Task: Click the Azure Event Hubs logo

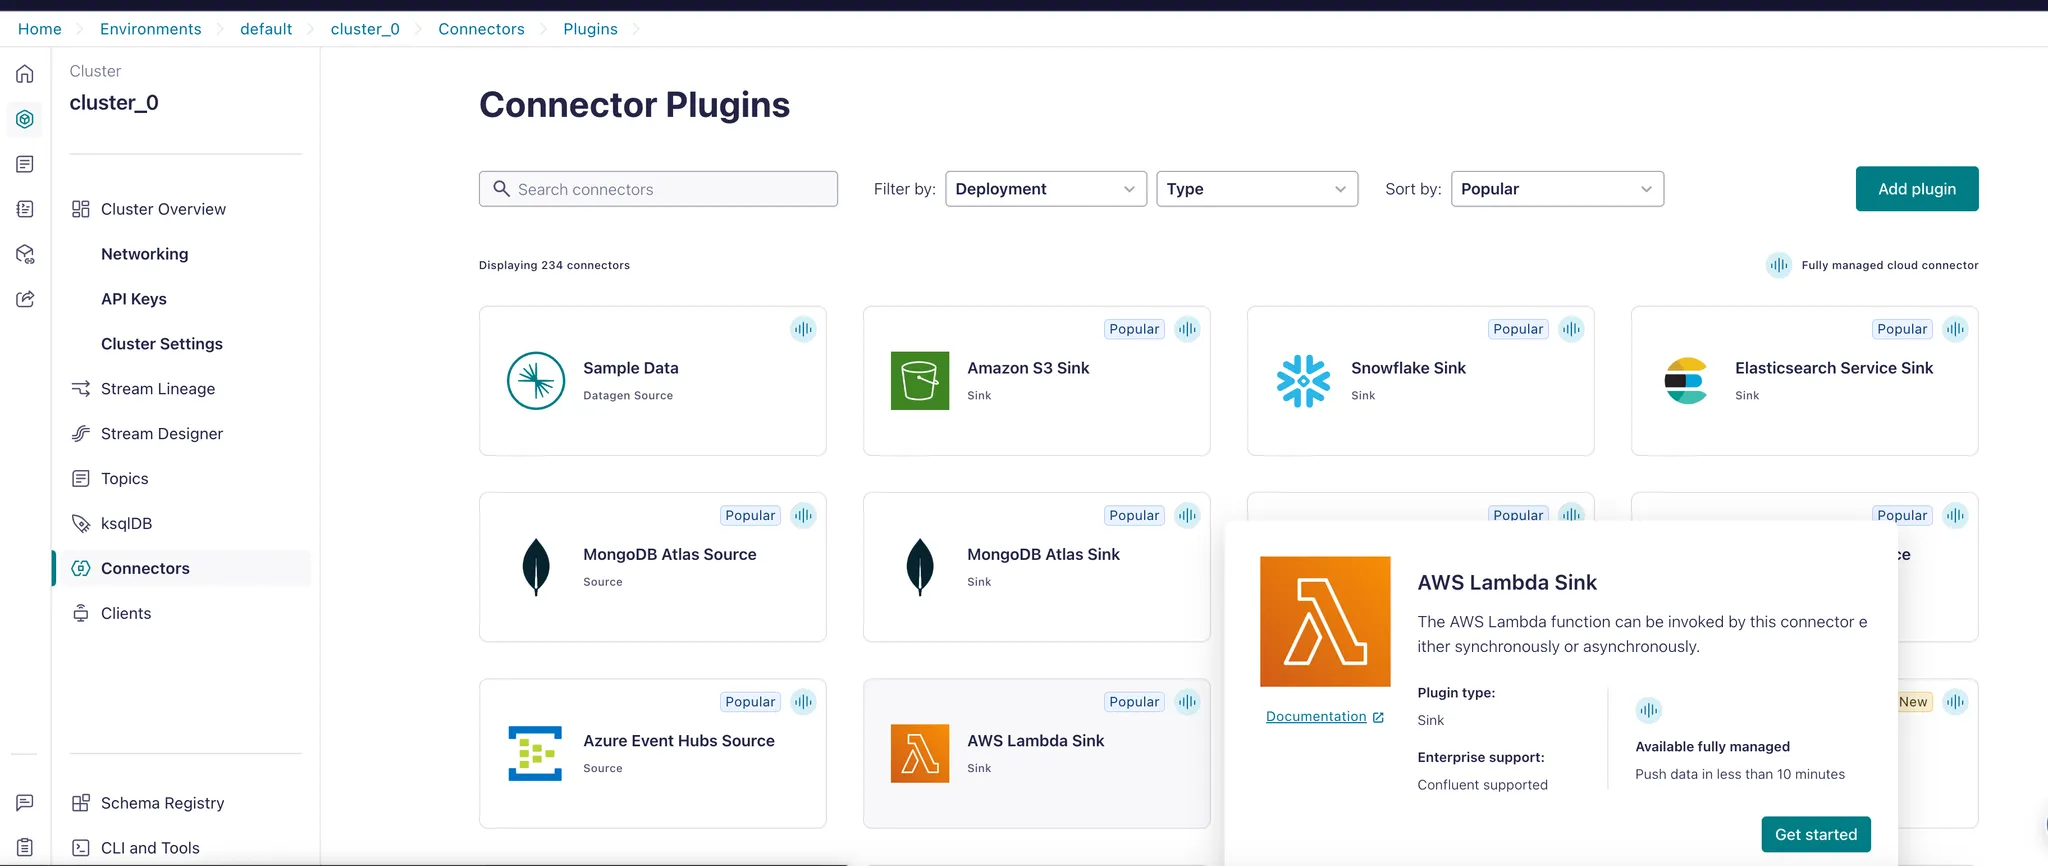Action: (x=535, y=753)
